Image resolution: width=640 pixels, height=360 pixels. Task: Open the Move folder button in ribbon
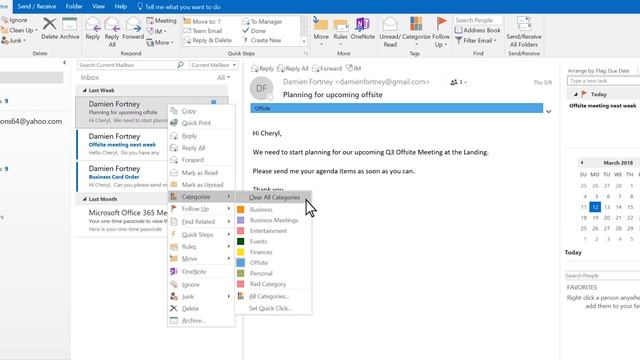[321, 31]
